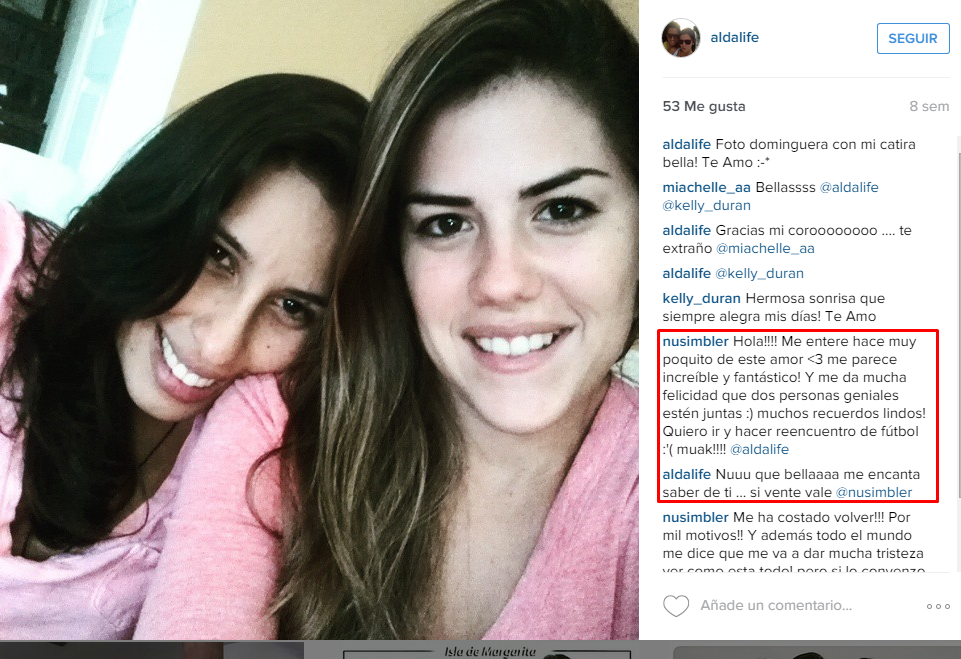Image resolution: width=961 pixels, height=659 pixels.
Task: Click @miachelle_aa mention in aldalife reply
Action: pos(765,248)
